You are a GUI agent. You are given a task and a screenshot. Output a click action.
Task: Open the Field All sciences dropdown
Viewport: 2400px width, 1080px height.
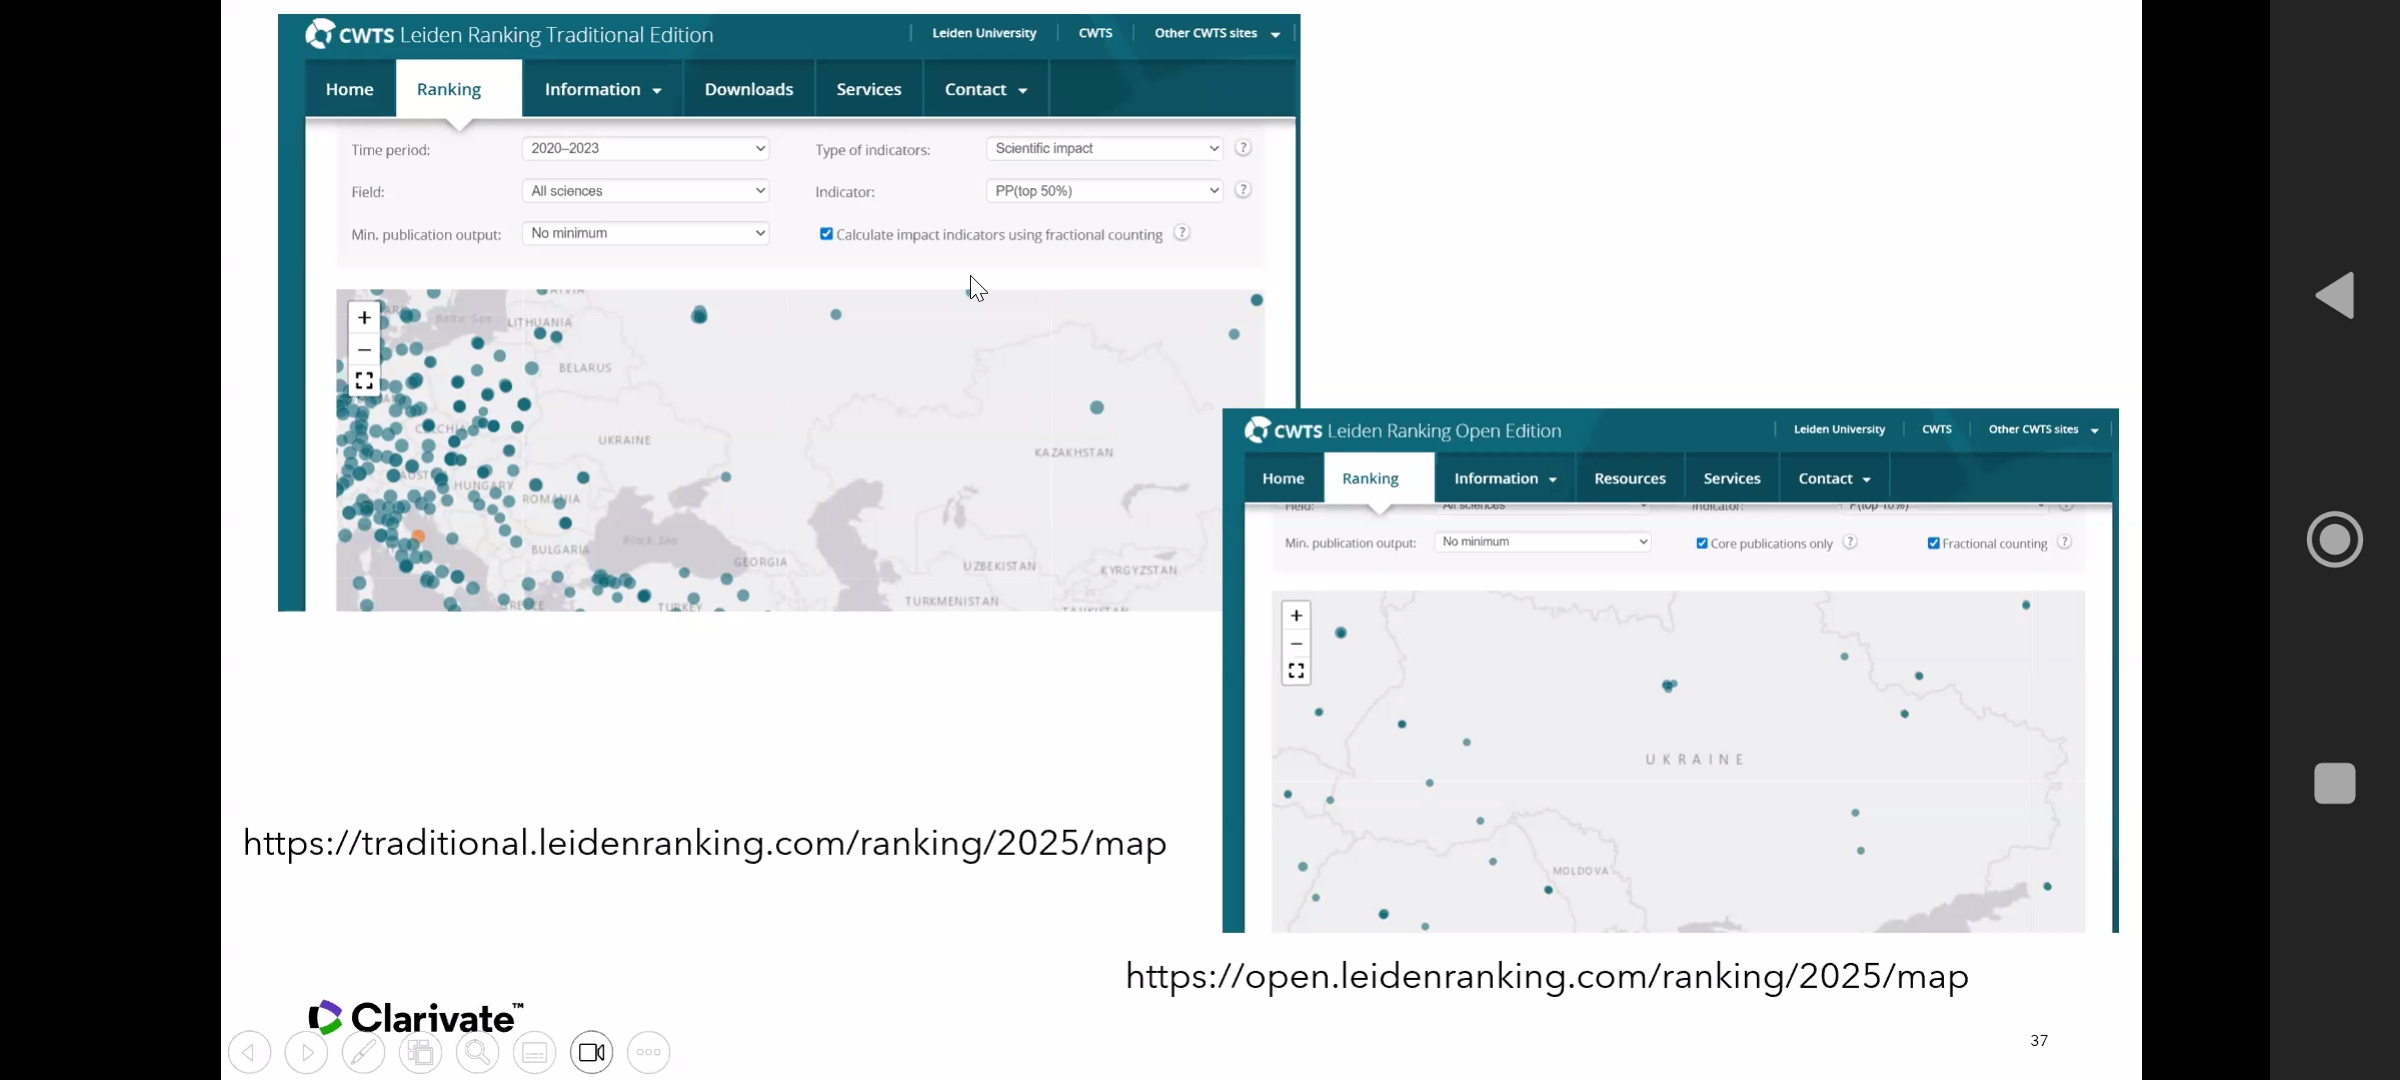pyautogui.click(x=645, y=190)
